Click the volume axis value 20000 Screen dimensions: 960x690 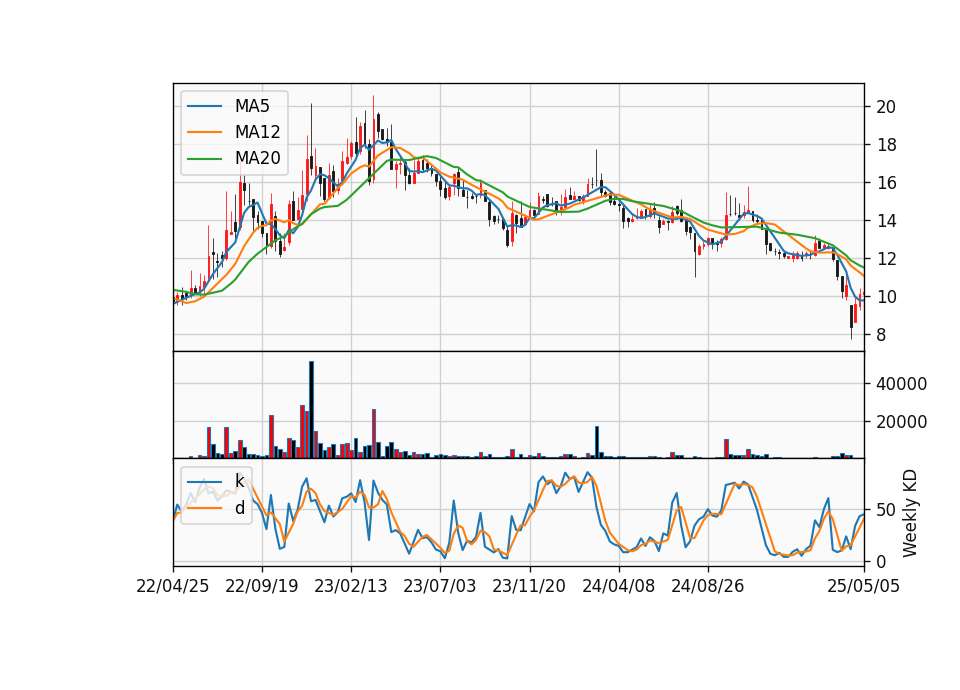(901, 422)
